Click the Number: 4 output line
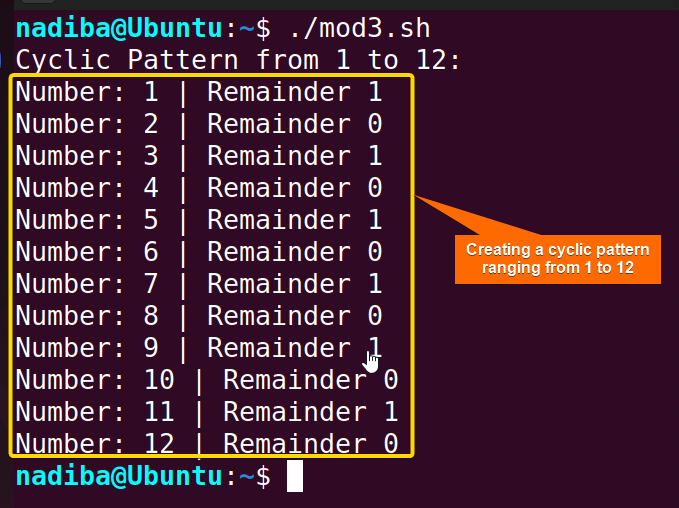Screen dimensions: 679x508 (199, 188)
